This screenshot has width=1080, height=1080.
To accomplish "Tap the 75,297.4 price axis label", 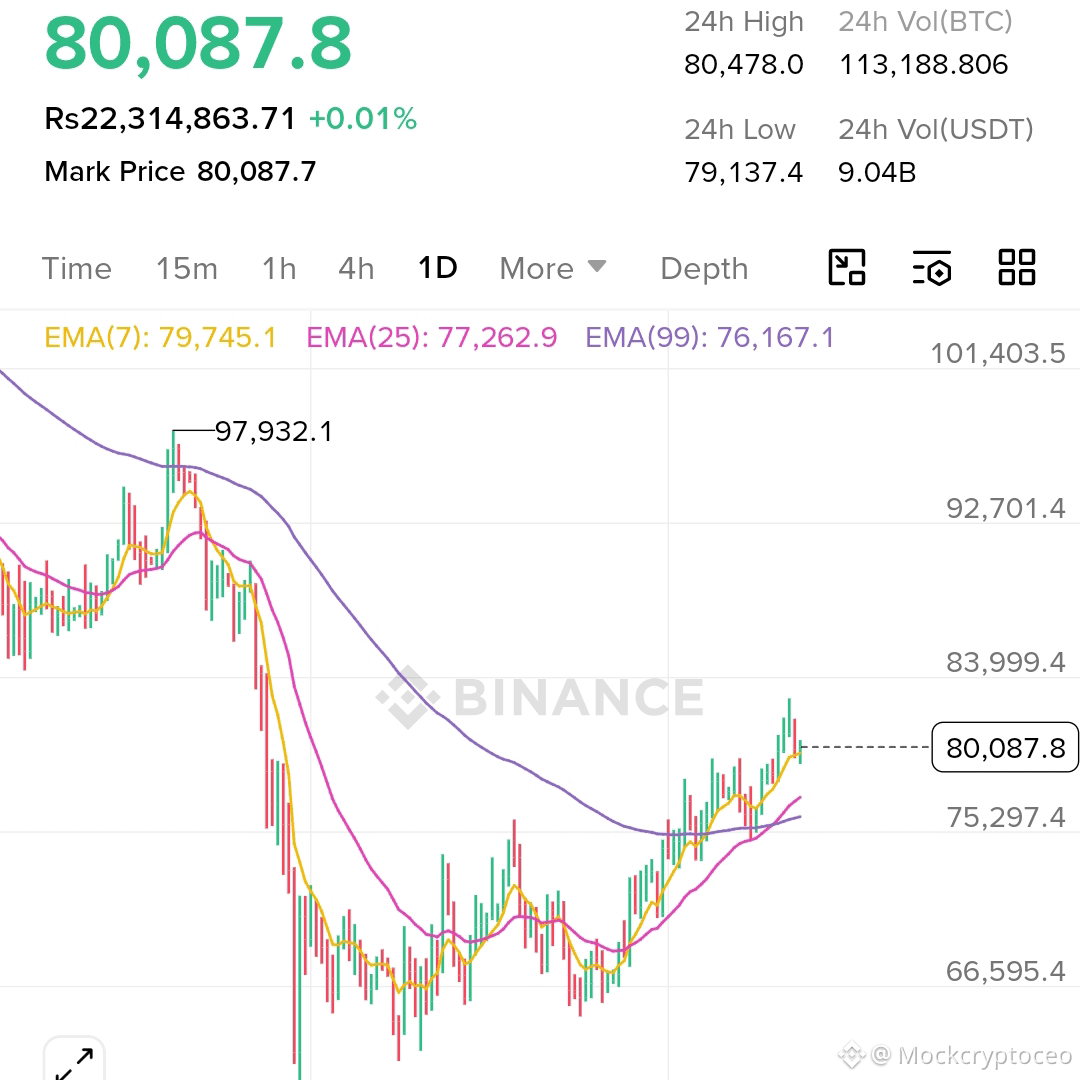I will point(1006,817).
